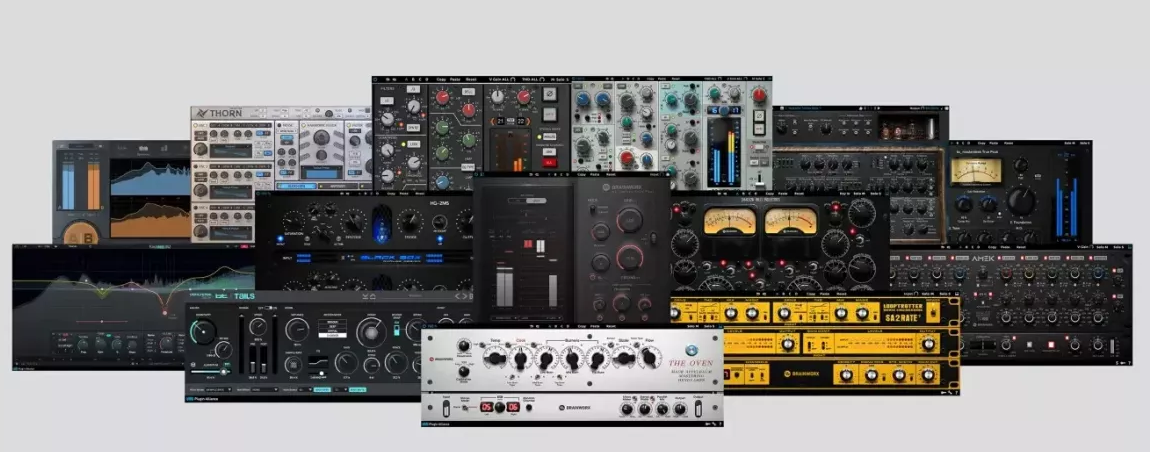Click Solo S in THE OVEN toolbar
Viewport: 1150px width, 452px height.
pyautogui.click(x=709, y=327)
